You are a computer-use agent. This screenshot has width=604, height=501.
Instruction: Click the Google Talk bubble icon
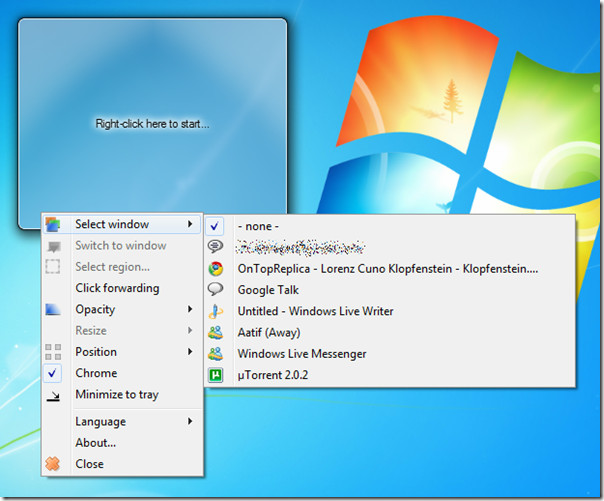coord(215,289)
